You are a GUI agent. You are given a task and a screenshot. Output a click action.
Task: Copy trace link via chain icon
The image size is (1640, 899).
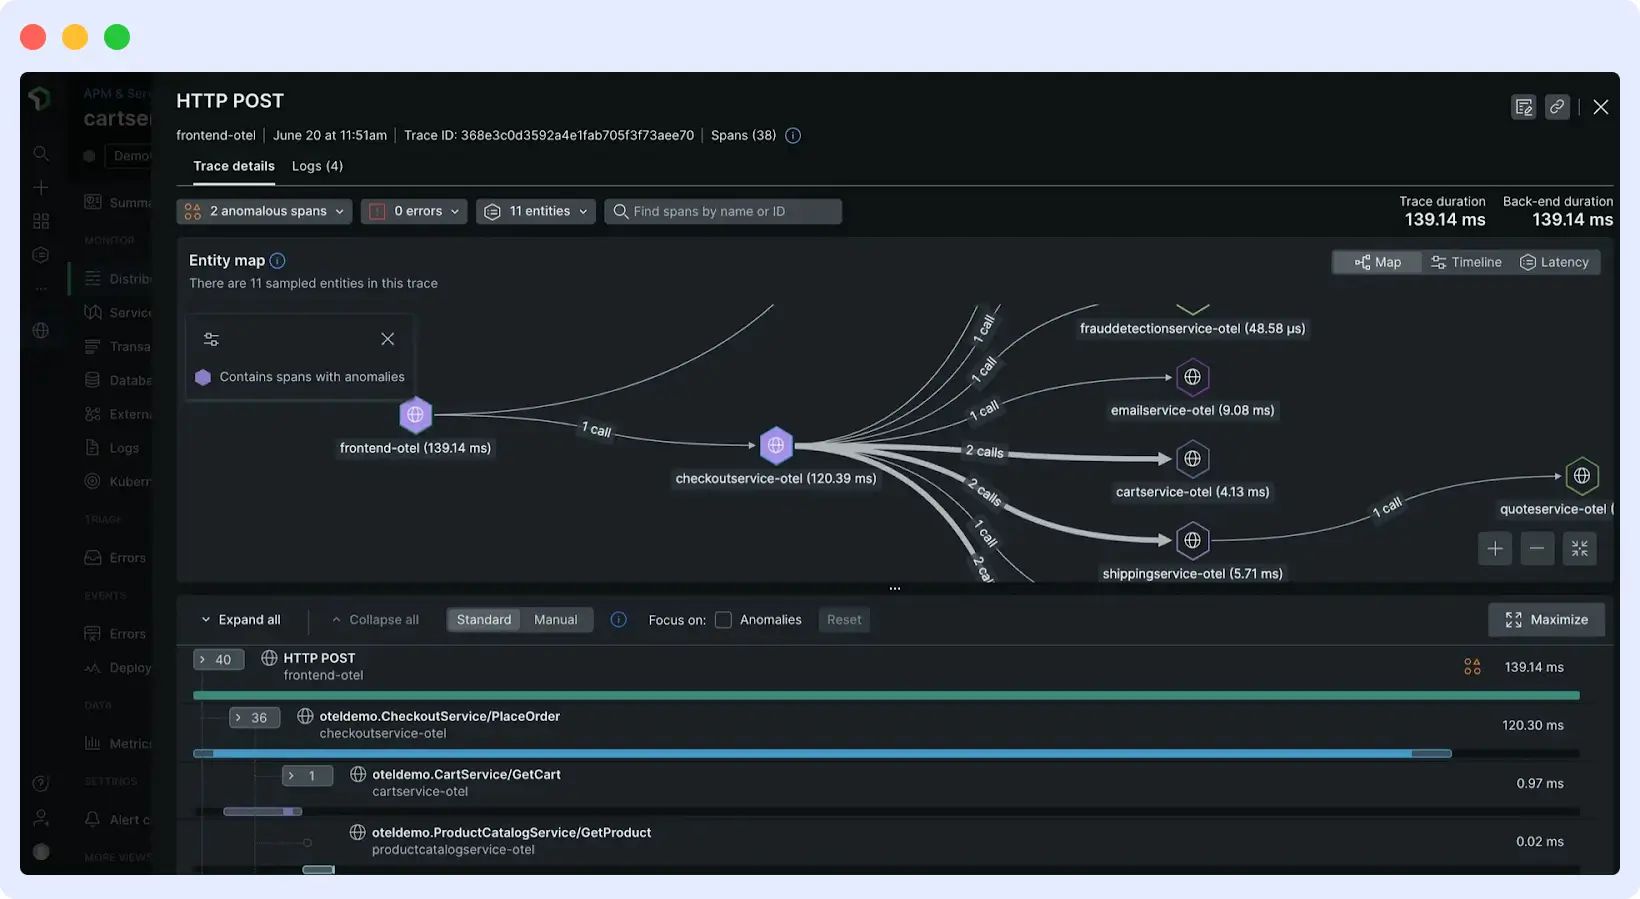pyautogui.click(x=1557, y=107)
